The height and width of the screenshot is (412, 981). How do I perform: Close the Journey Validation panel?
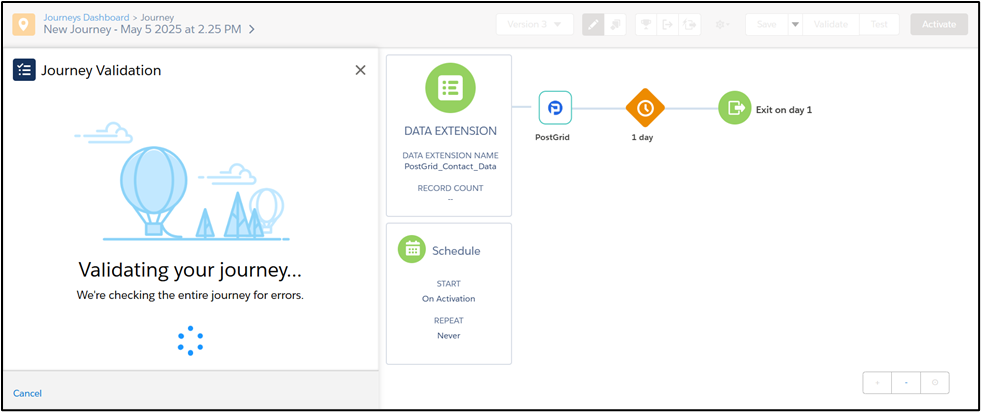tap(360, 70)
